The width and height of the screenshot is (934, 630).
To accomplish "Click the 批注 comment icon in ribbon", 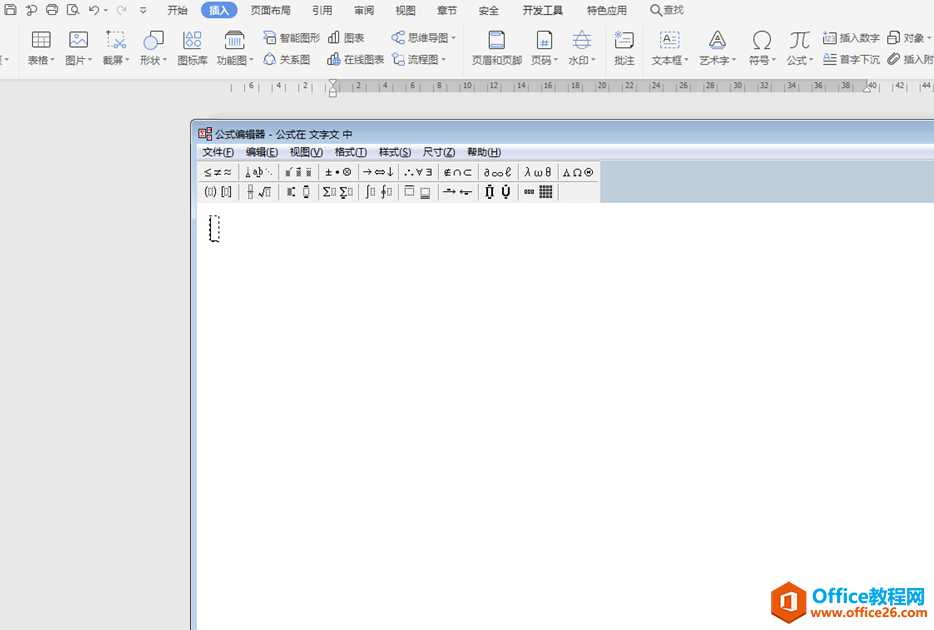I will click(x=624, y=48).
